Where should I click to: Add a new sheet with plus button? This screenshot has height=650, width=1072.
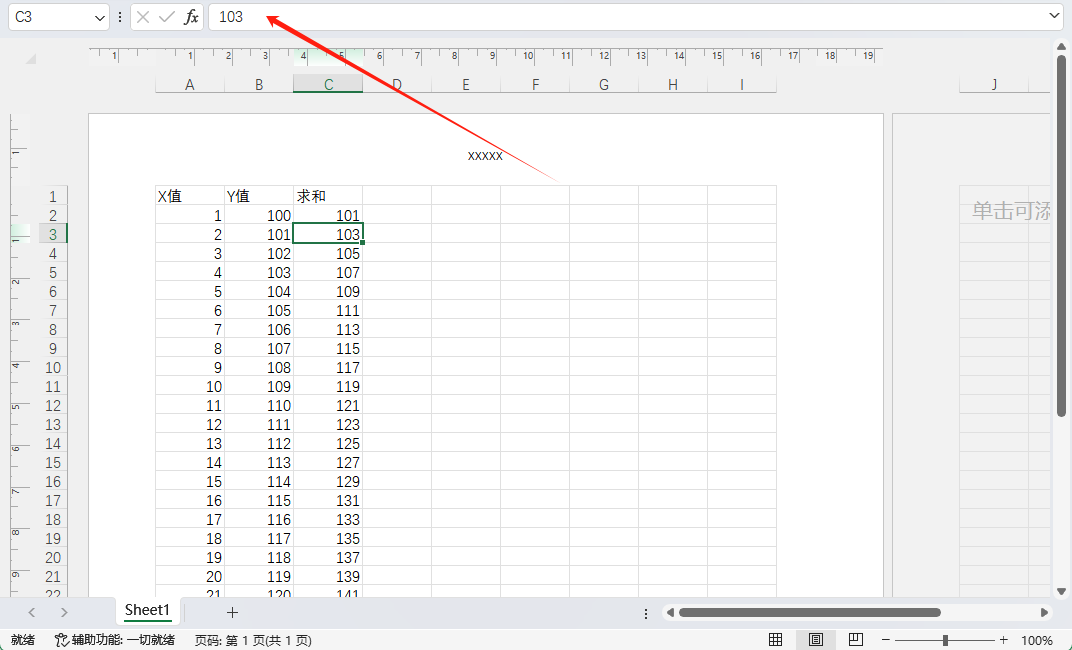tap(232, 612)
